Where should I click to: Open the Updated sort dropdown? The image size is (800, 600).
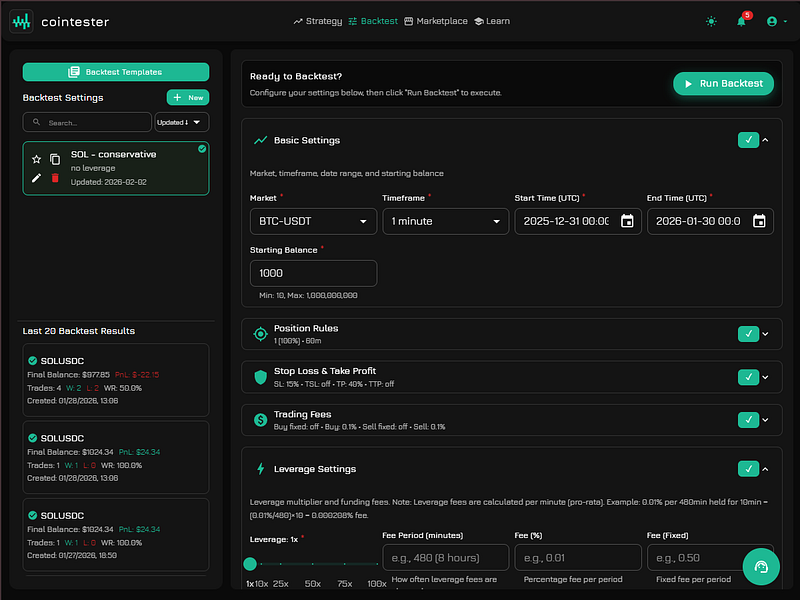[x=182, y=122]
